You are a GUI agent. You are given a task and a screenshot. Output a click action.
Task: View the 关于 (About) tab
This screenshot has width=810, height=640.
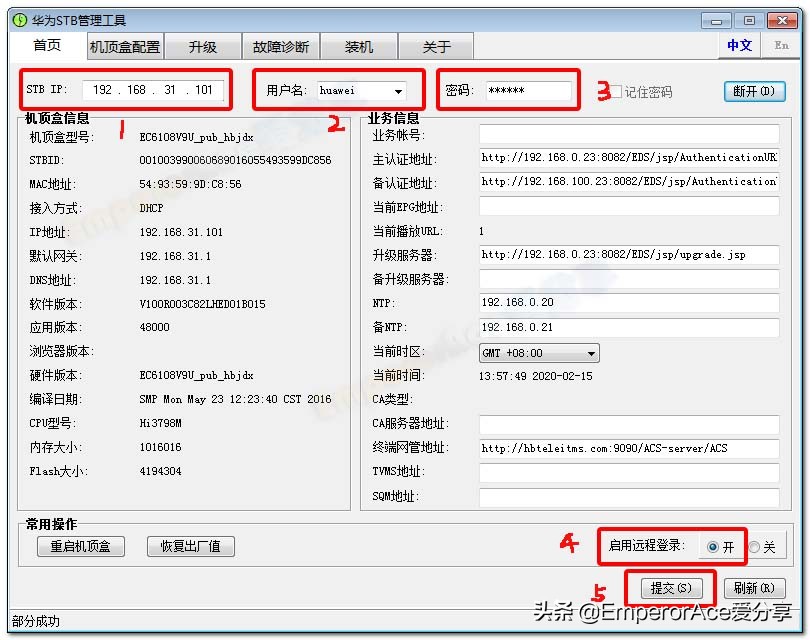point(433,46)
